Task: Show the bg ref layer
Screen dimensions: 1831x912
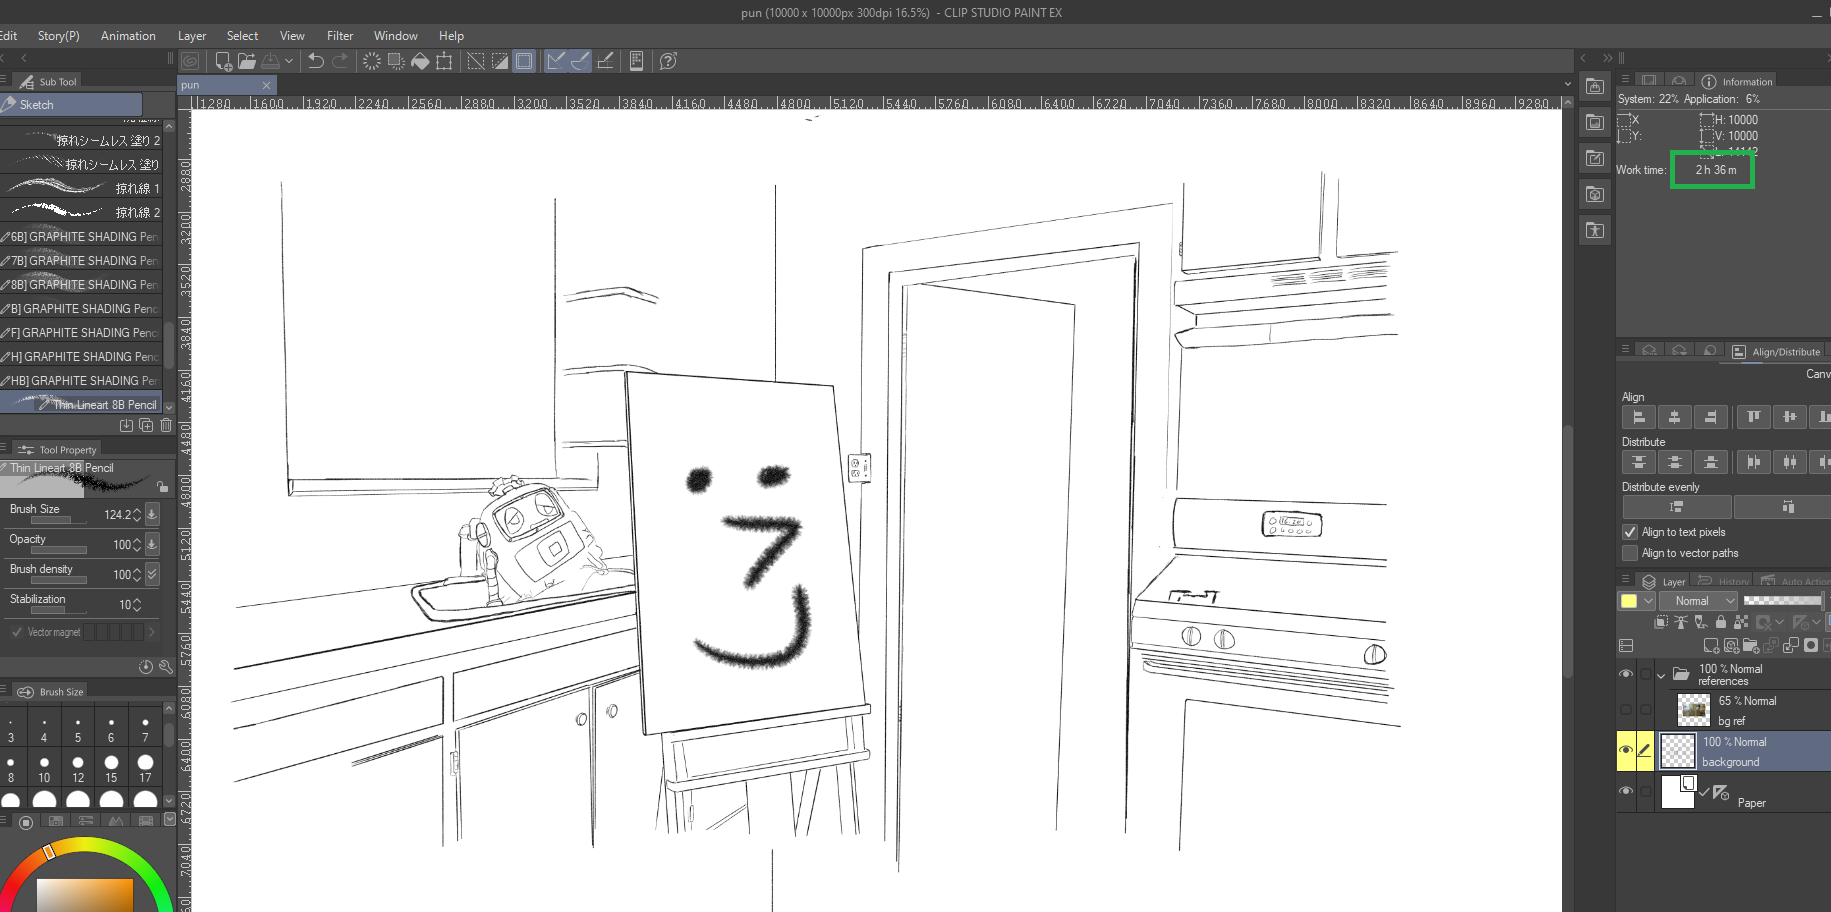Action: tap(1626, 710)
